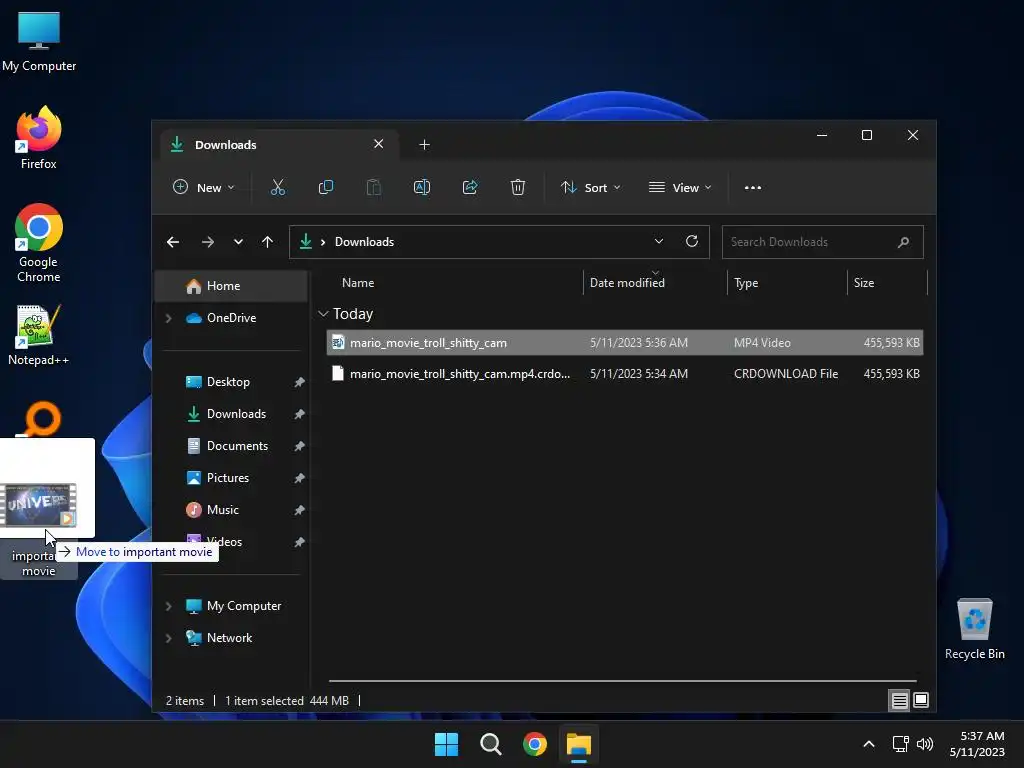Open the New dropdown menu
1024x768 pixels.
point(203,187)
